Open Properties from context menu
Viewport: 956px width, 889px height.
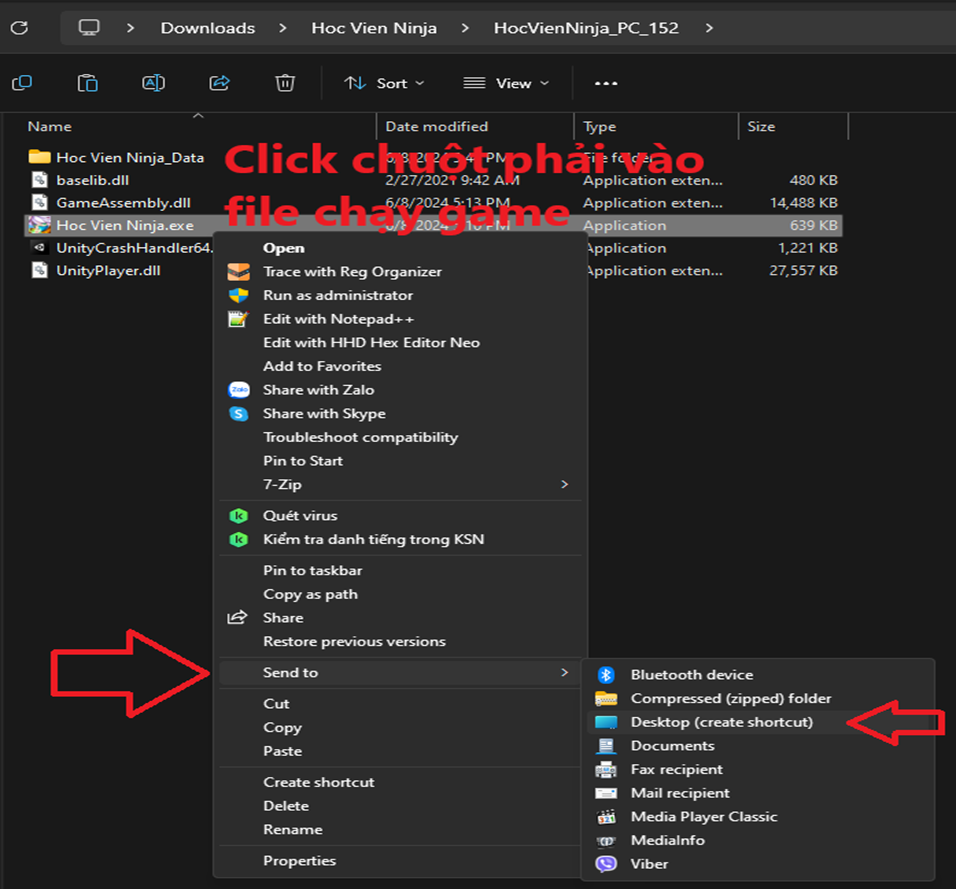pyautogui.click(x=299, y=861)
